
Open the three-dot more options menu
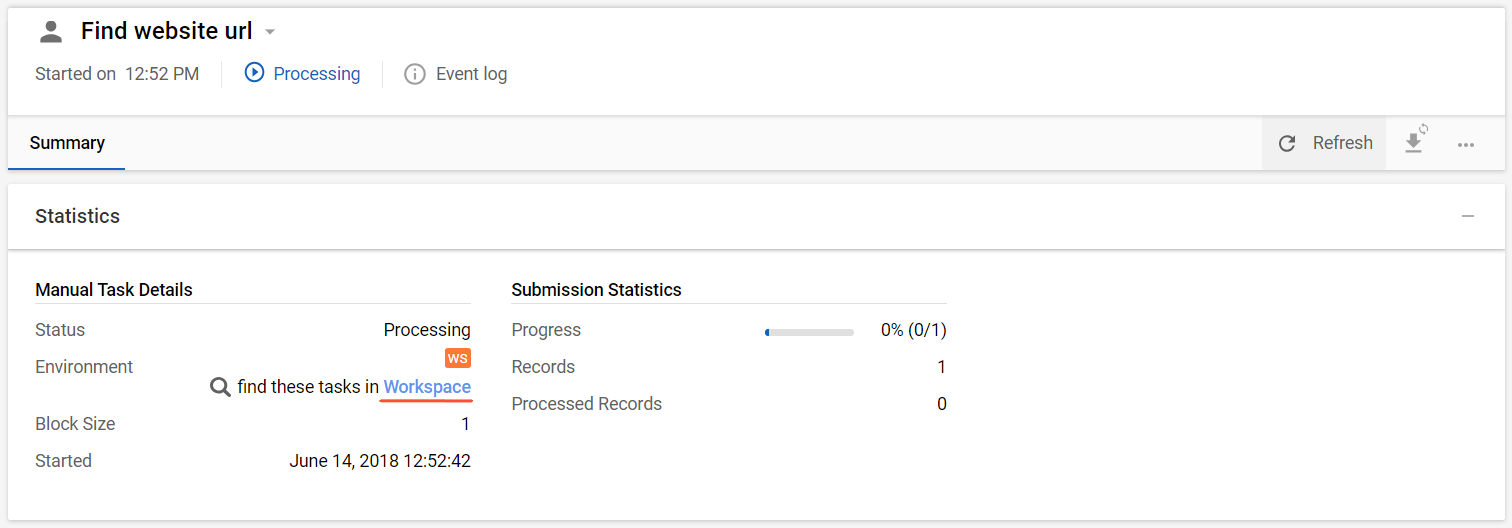(x=1466, y=144)
